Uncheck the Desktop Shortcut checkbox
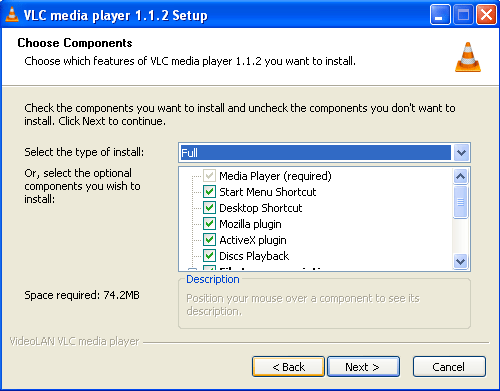500x391 pixels. pos(209,208)
